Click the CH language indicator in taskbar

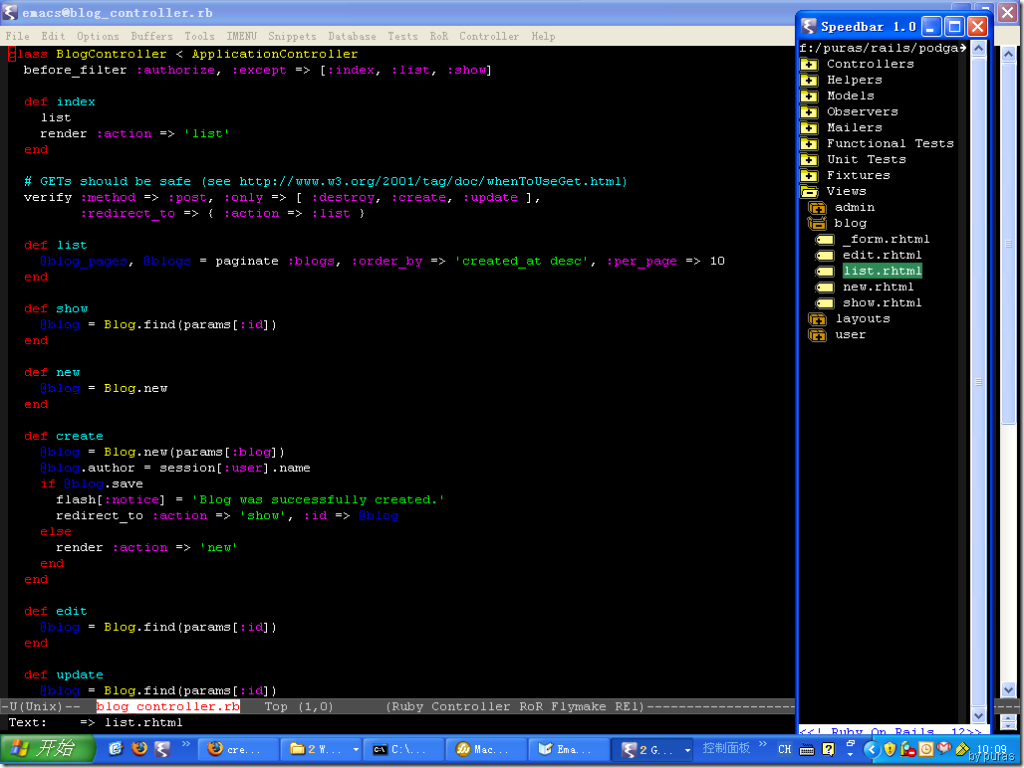tap(784, 749)
